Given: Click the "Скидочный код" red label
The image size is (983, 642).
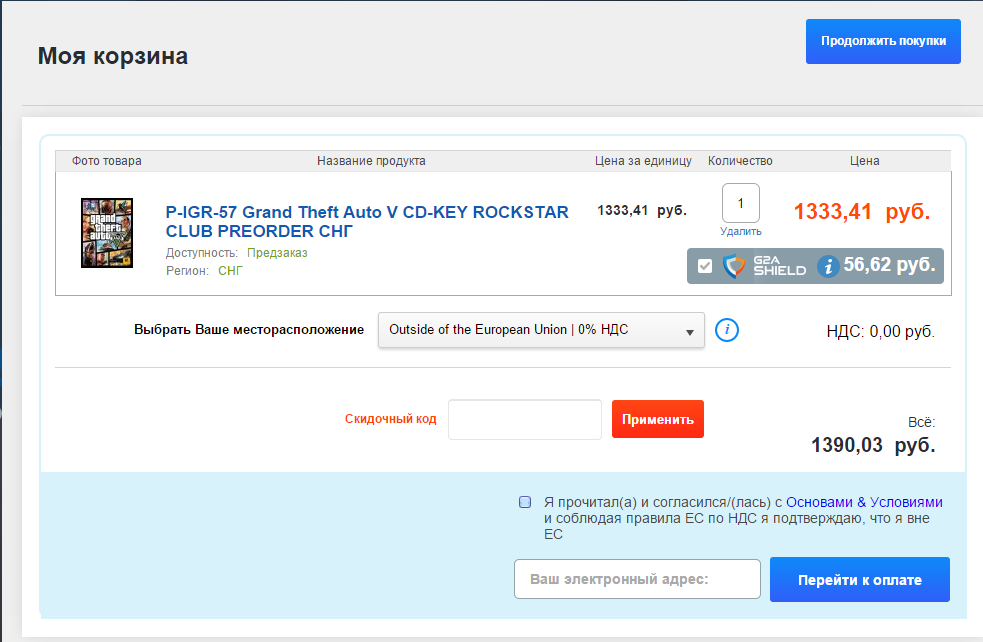Looking at the screenshot, I should coord(390,419).
